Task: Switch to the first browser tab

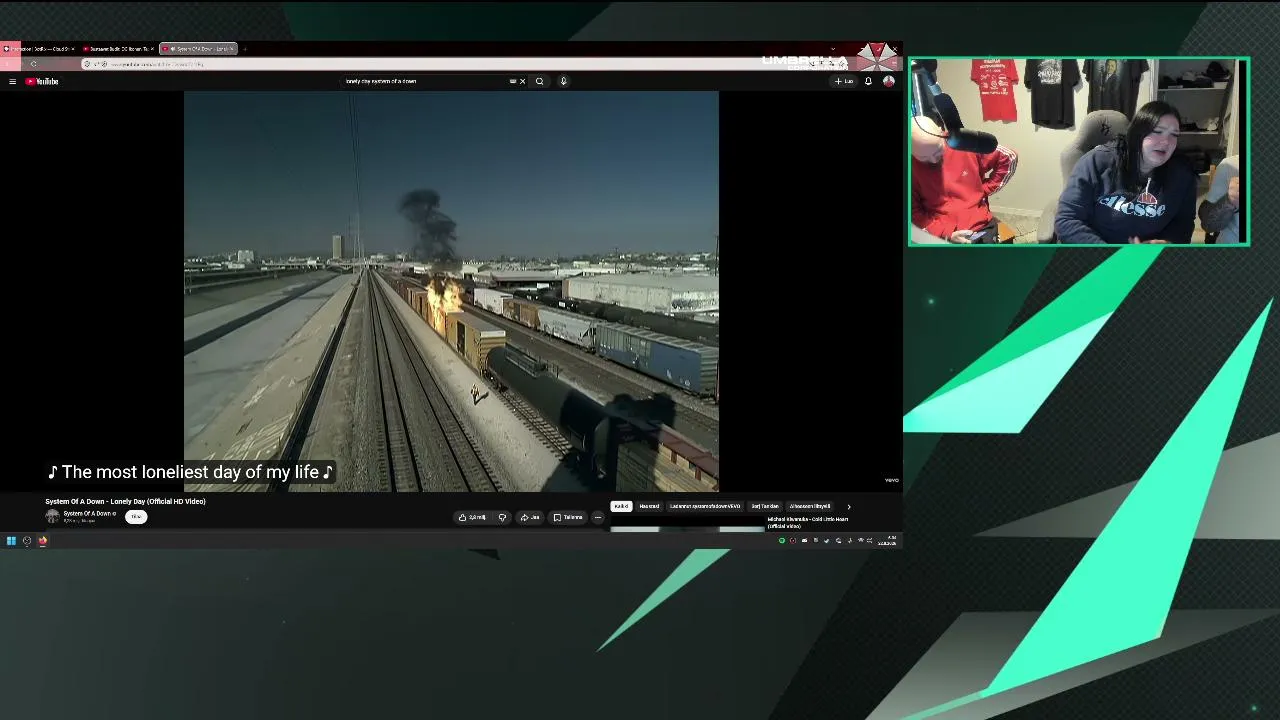Action: 40,48
